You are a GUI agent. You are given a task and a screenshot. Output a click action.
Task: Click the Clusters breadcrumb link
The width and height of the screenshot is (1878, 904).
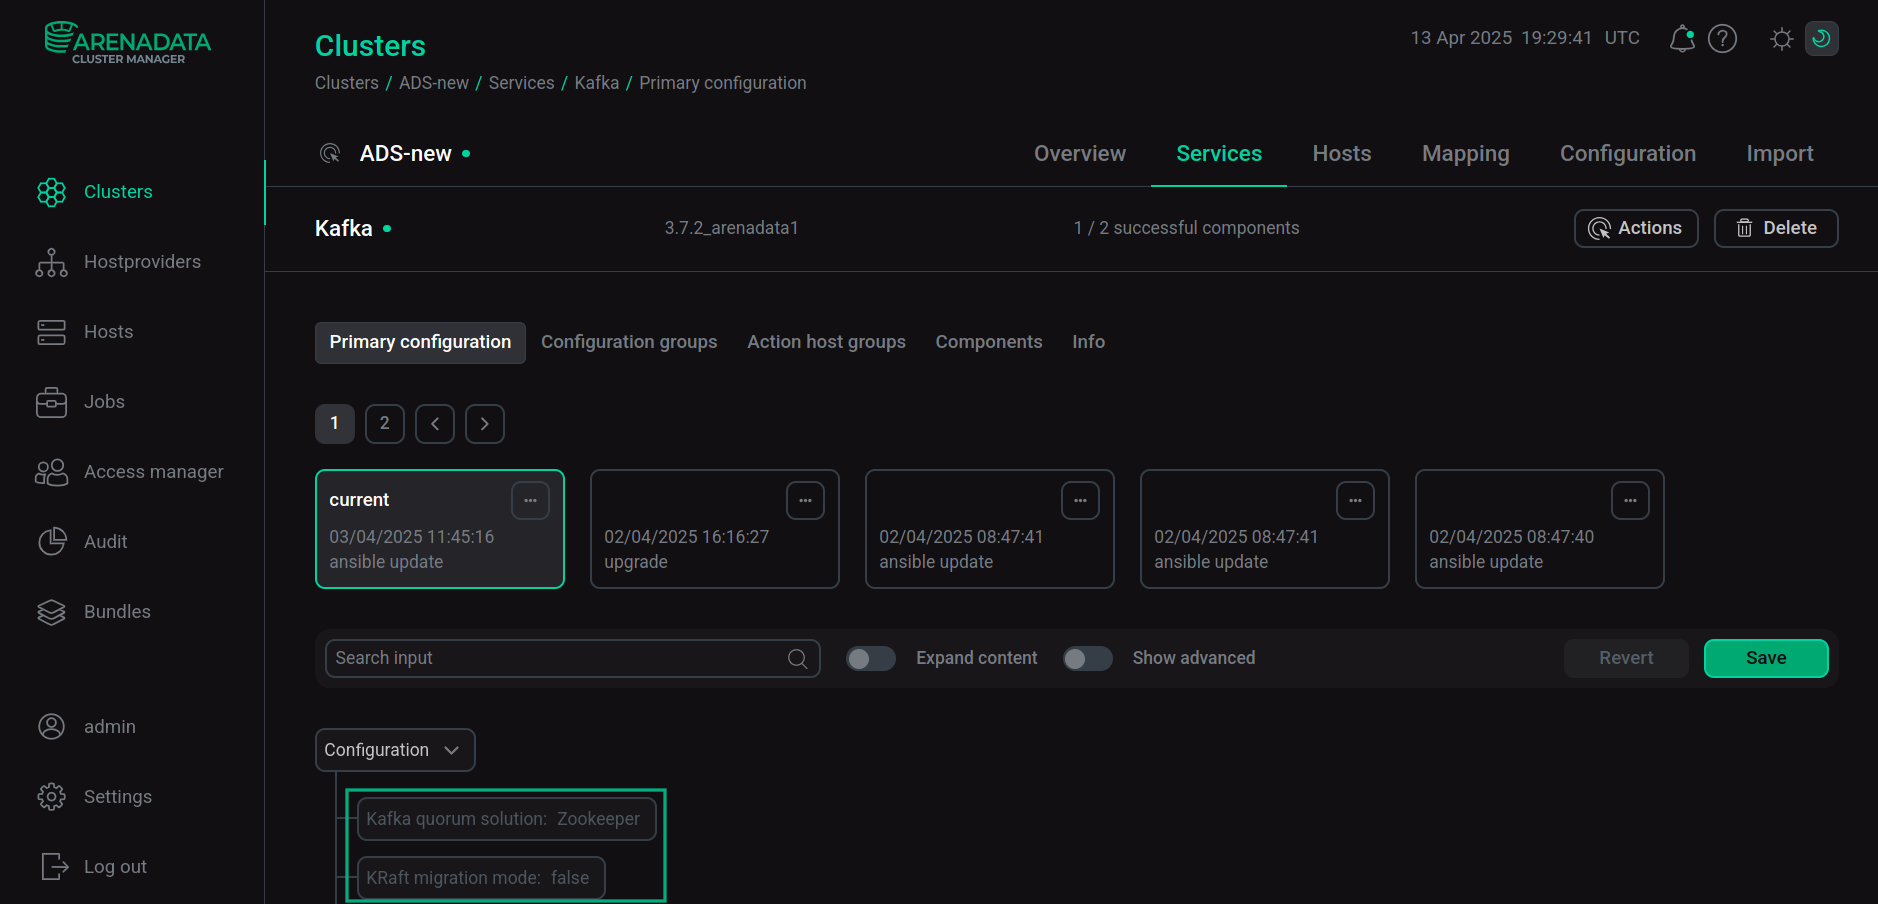(347, 83)
